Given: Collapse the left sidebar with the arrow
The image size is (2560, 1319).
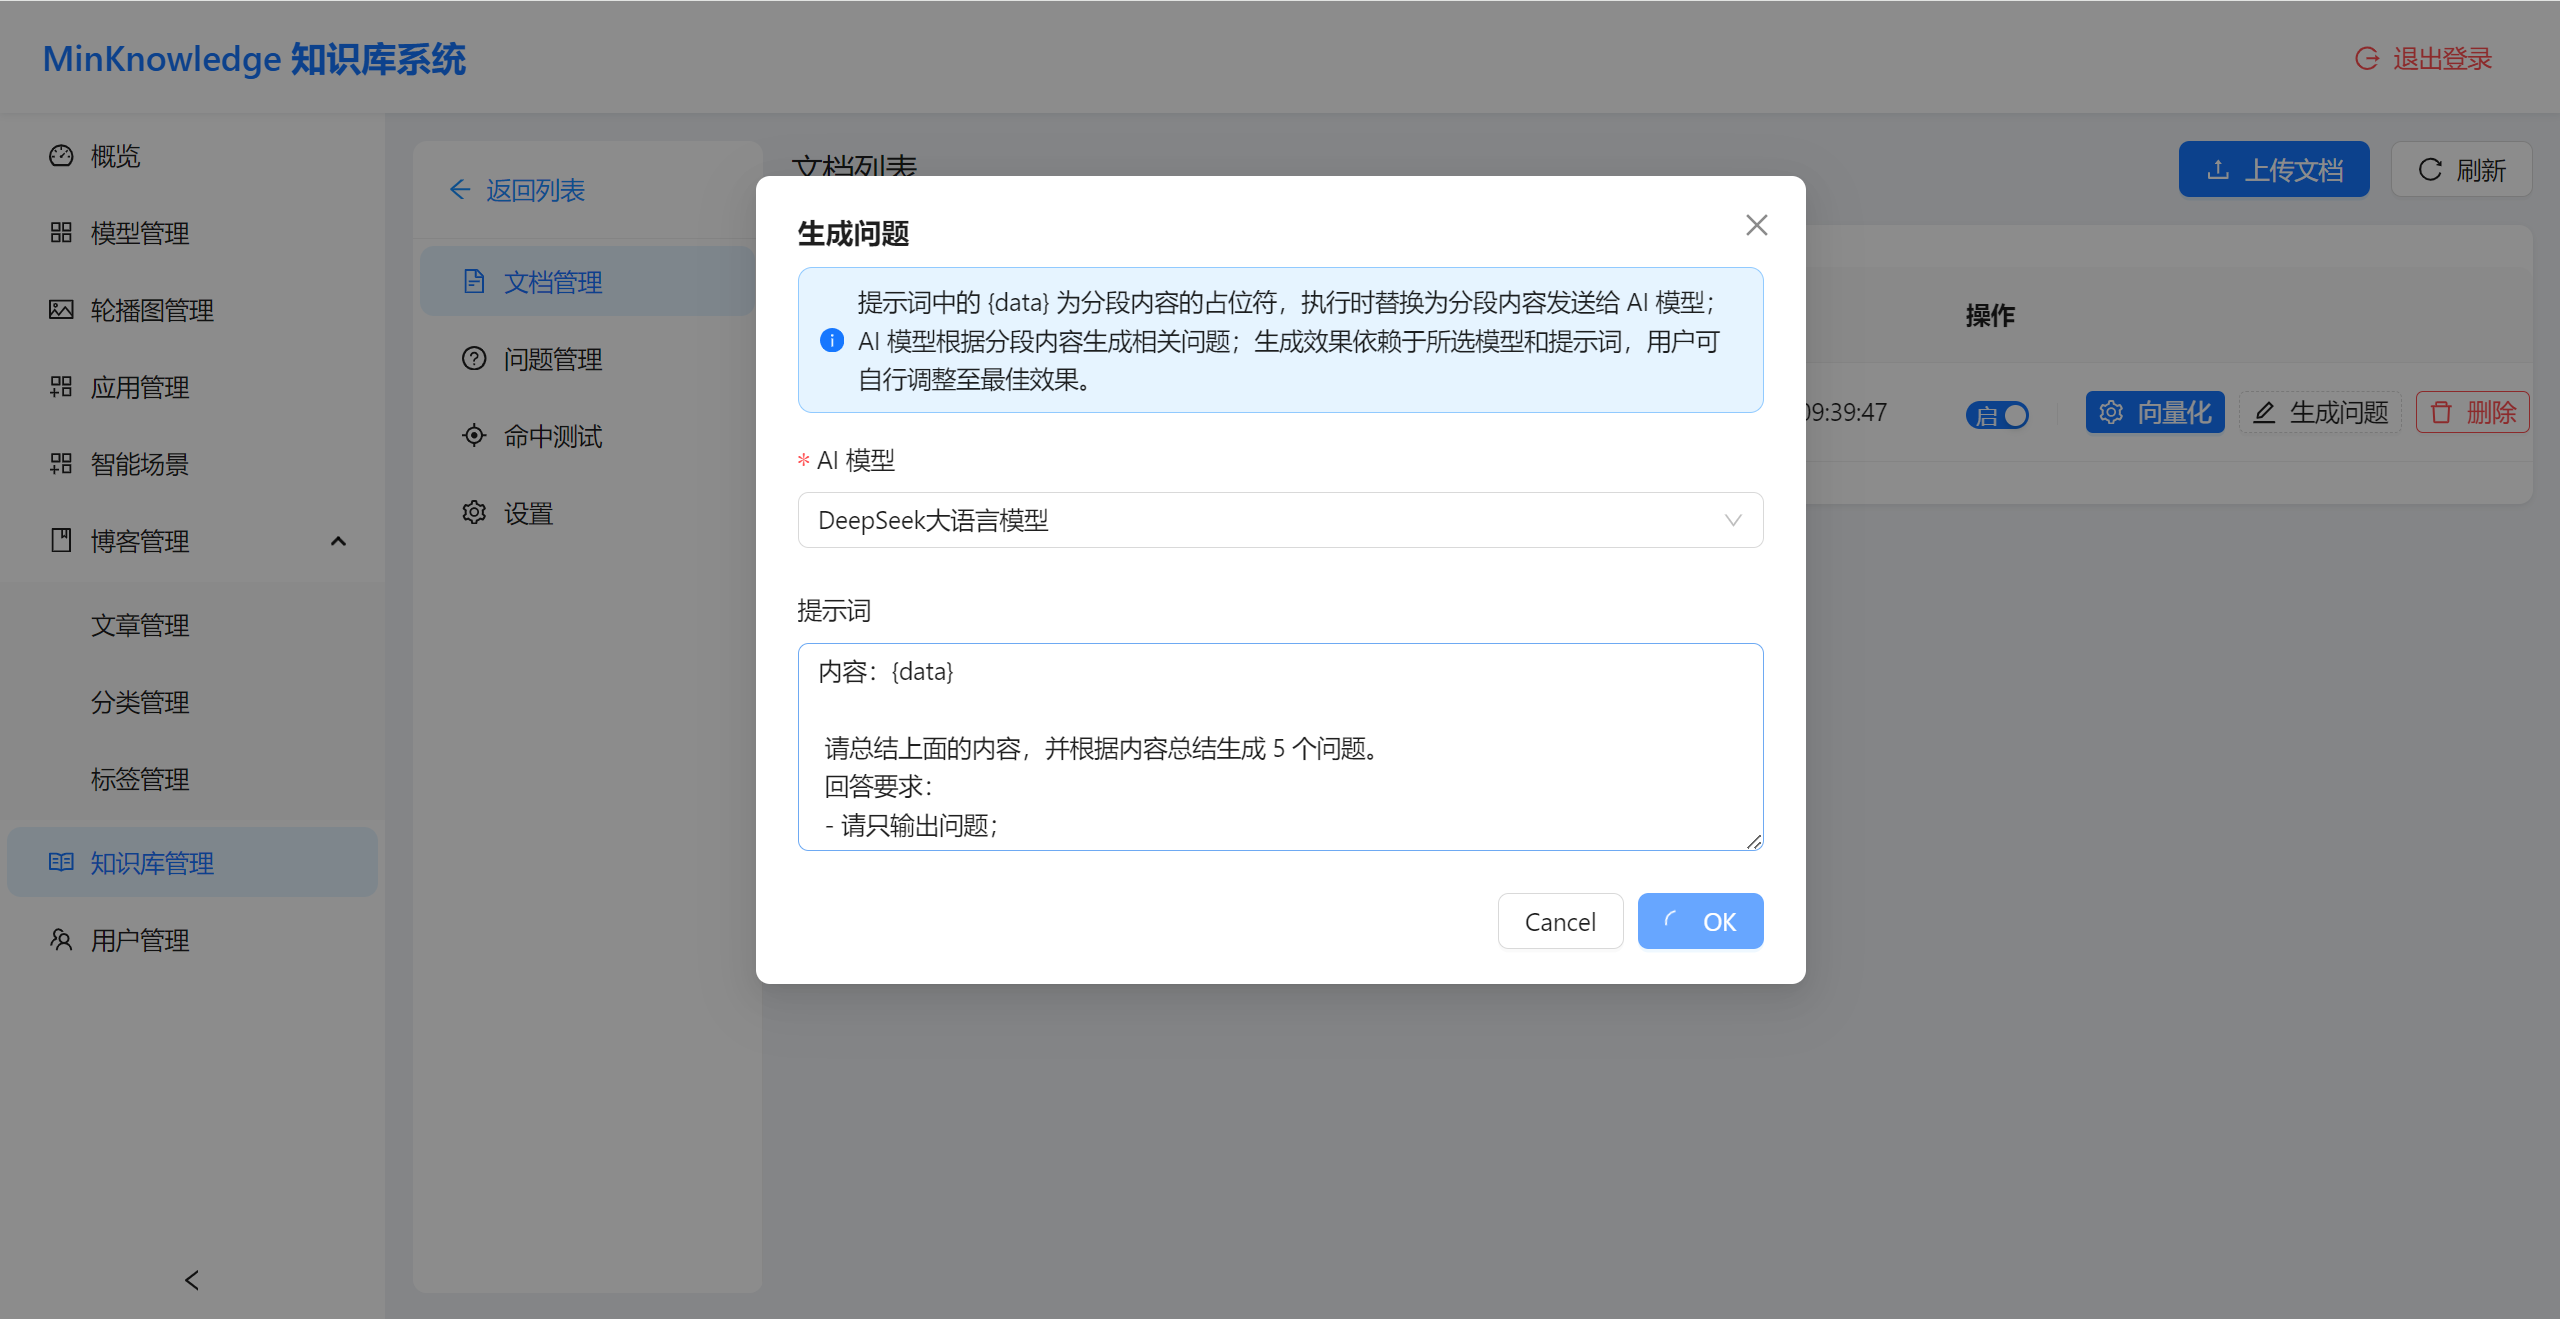Looking at the screenshot, I should coord(191,1280).
